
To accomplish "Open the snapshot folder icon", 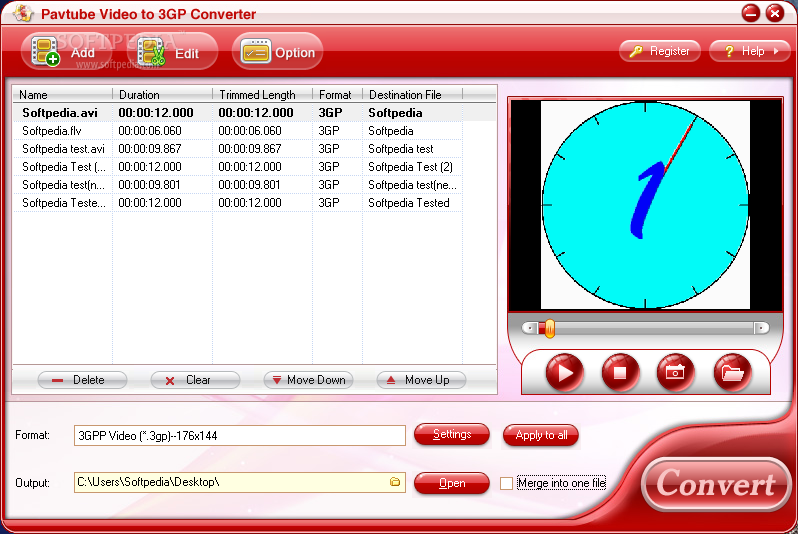I will [x=732, y=373].
